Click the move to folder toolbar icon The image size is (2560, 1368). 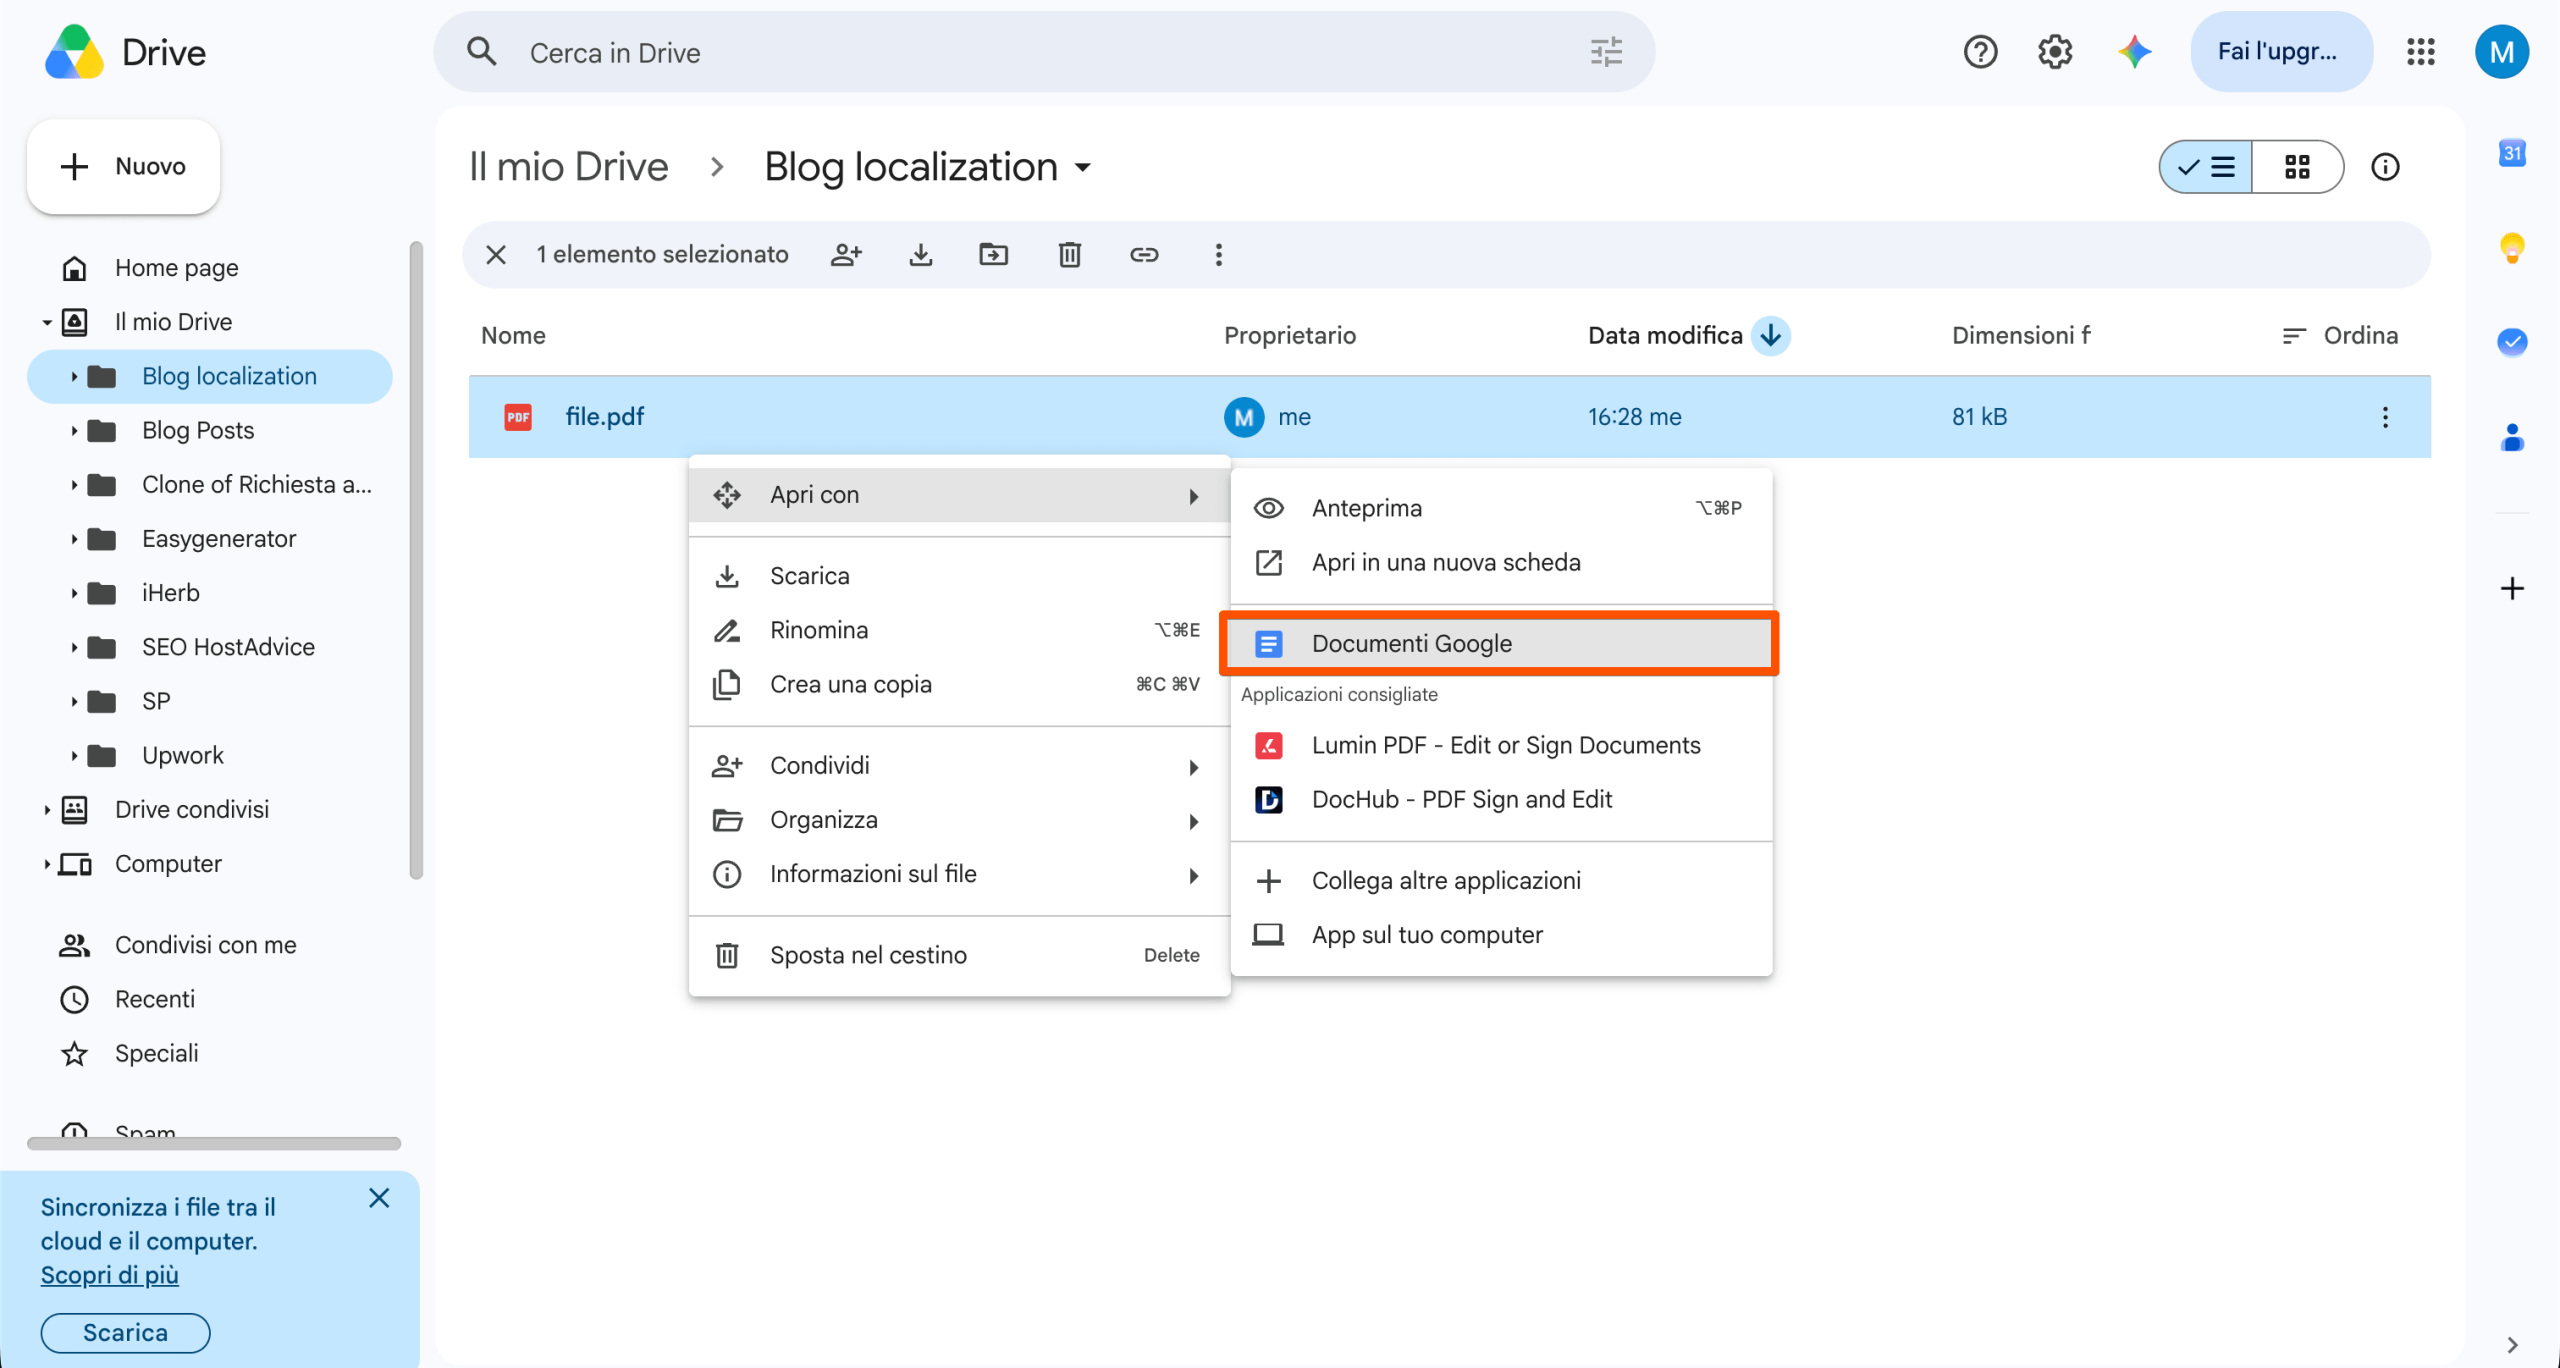[x=994, y=255]
